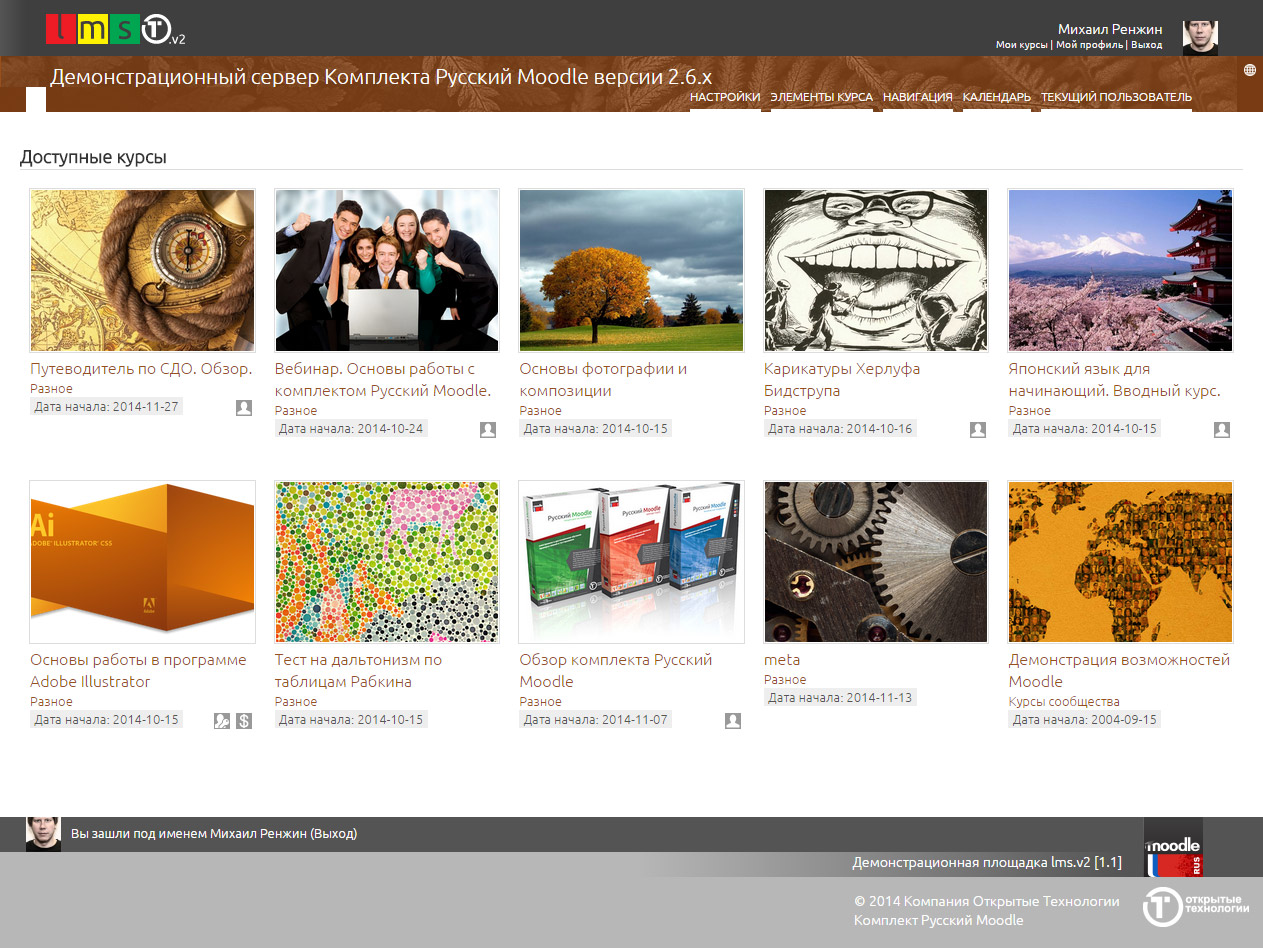This screenshot has width=1263, height=948.
Task: Click Выход in the top header
Action: 1147,45
